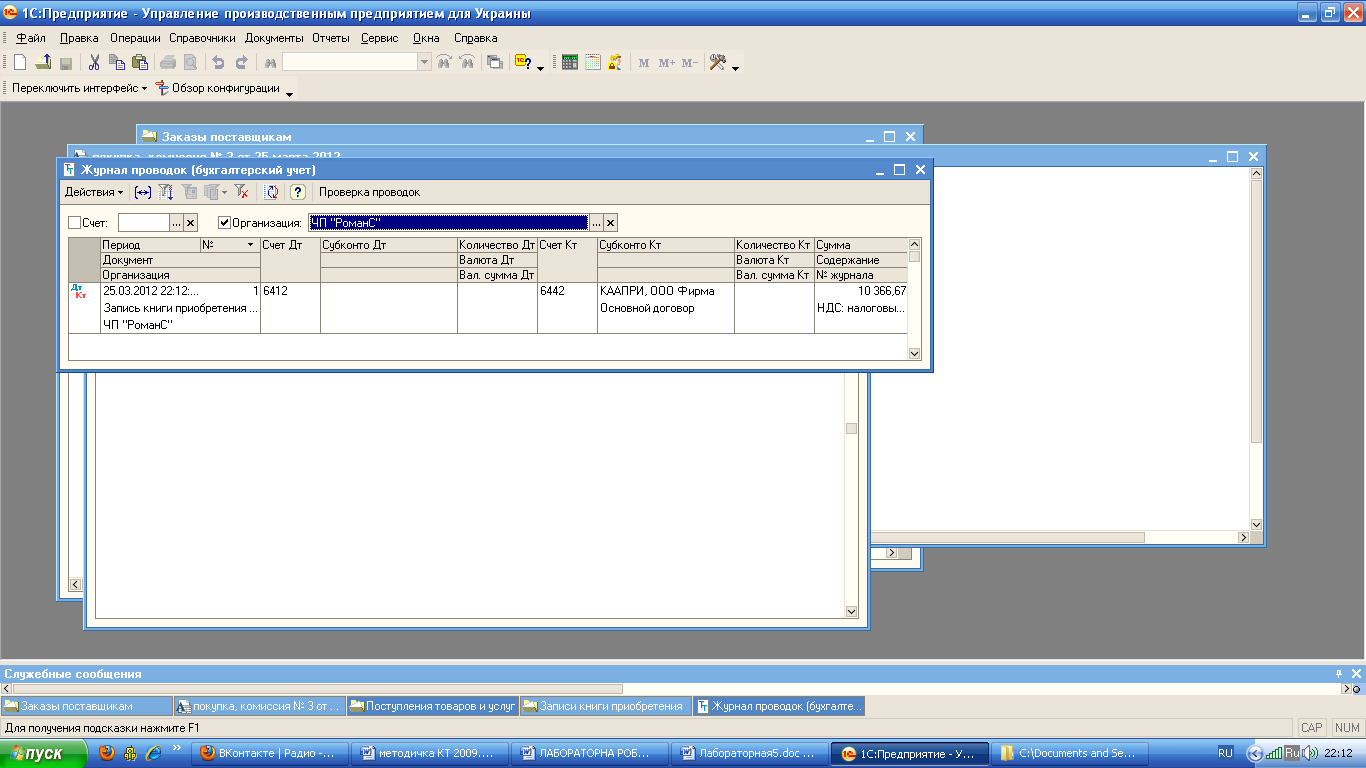
Task: Open the Сервис menu
Action: tap(380, 38)
